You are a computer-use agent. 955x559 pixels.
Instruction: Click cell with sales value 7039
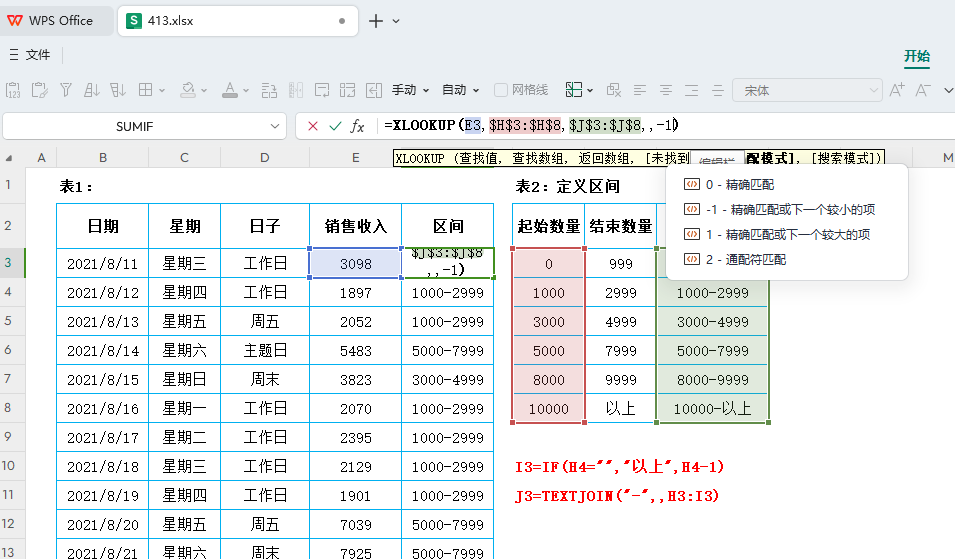coord(356,525)
